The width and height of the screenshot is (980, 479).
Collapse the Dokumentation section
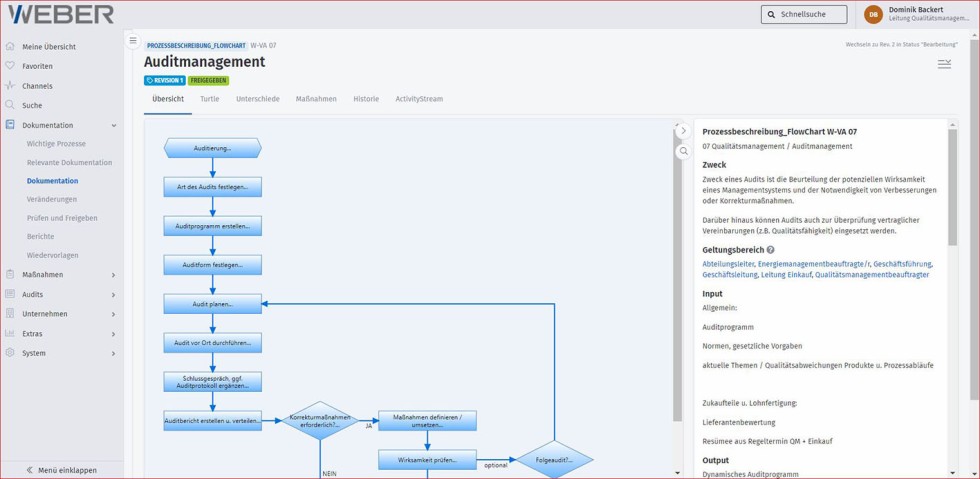(x=113, y=125)
